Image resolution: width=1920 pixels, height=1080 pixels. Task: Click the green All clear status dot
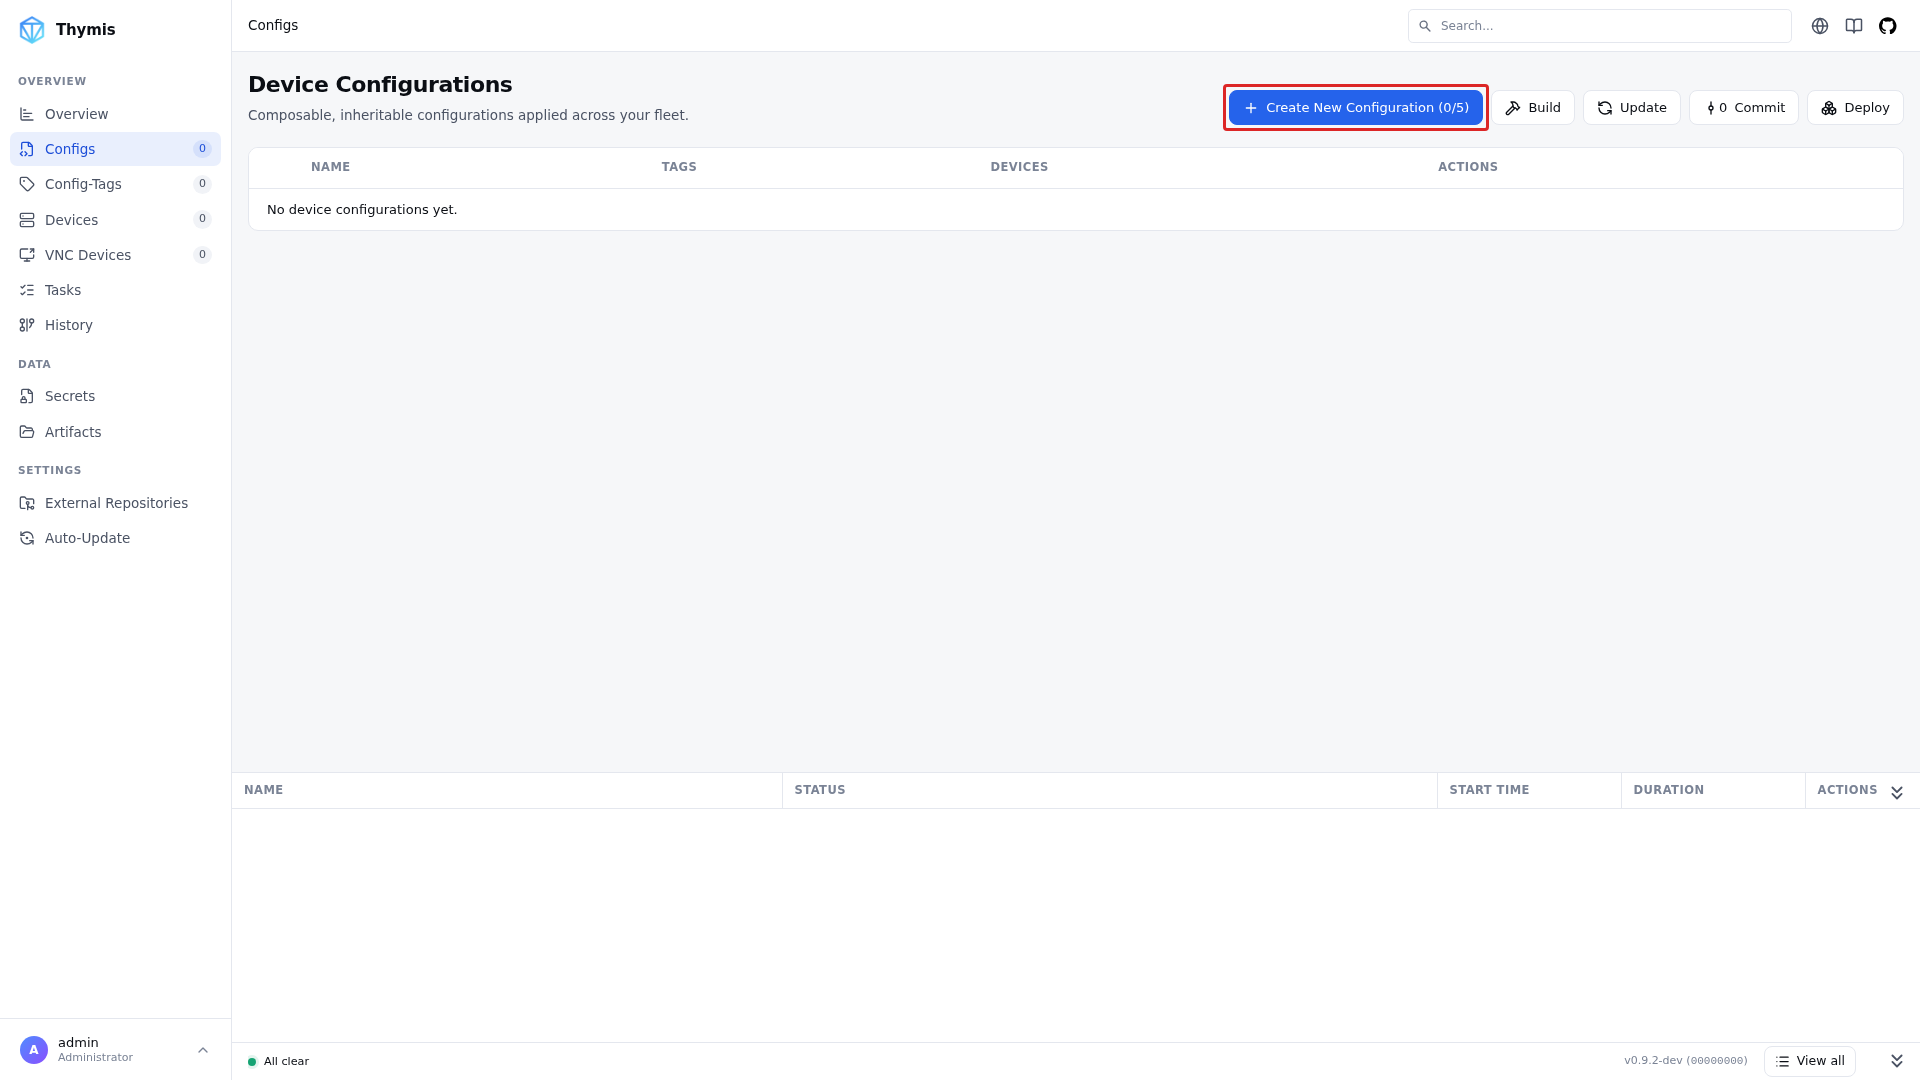click(x=252, y=1062)
